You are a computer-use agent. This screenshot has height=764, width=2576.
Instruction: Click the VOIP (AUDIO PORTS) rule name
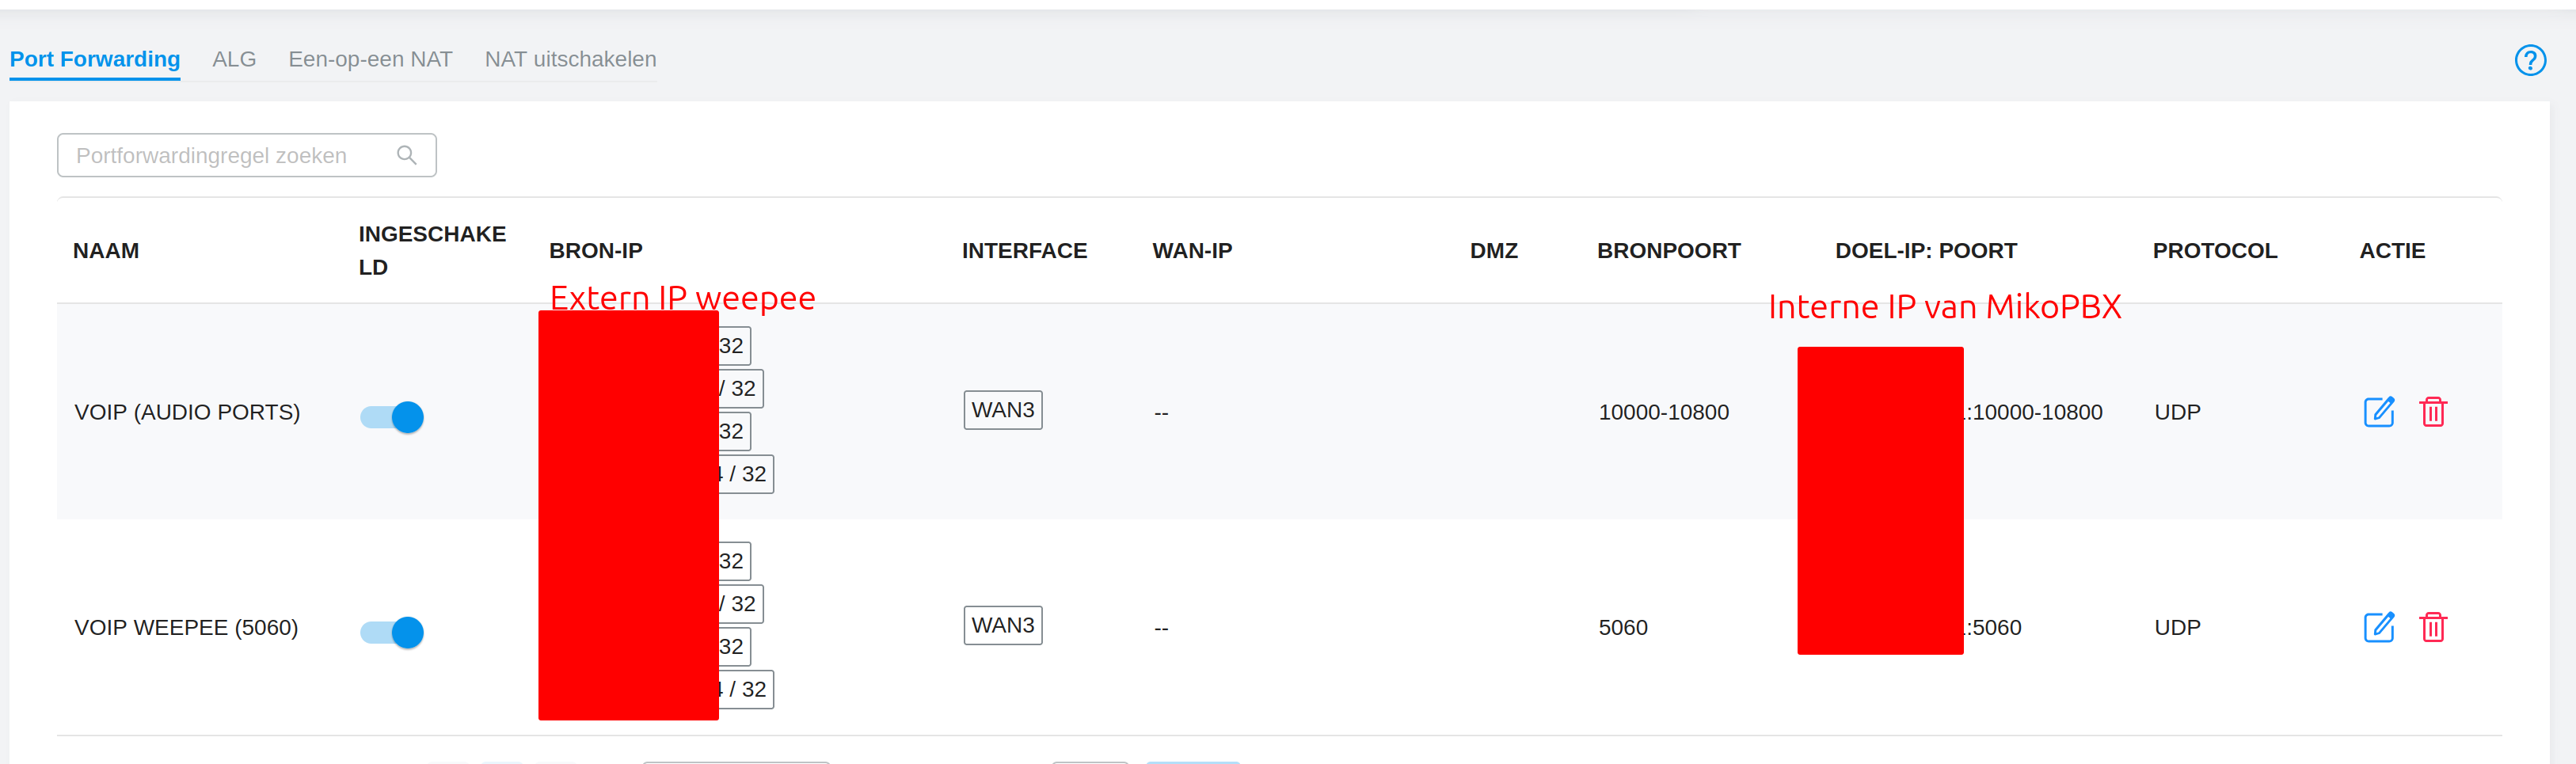(187, 412)
